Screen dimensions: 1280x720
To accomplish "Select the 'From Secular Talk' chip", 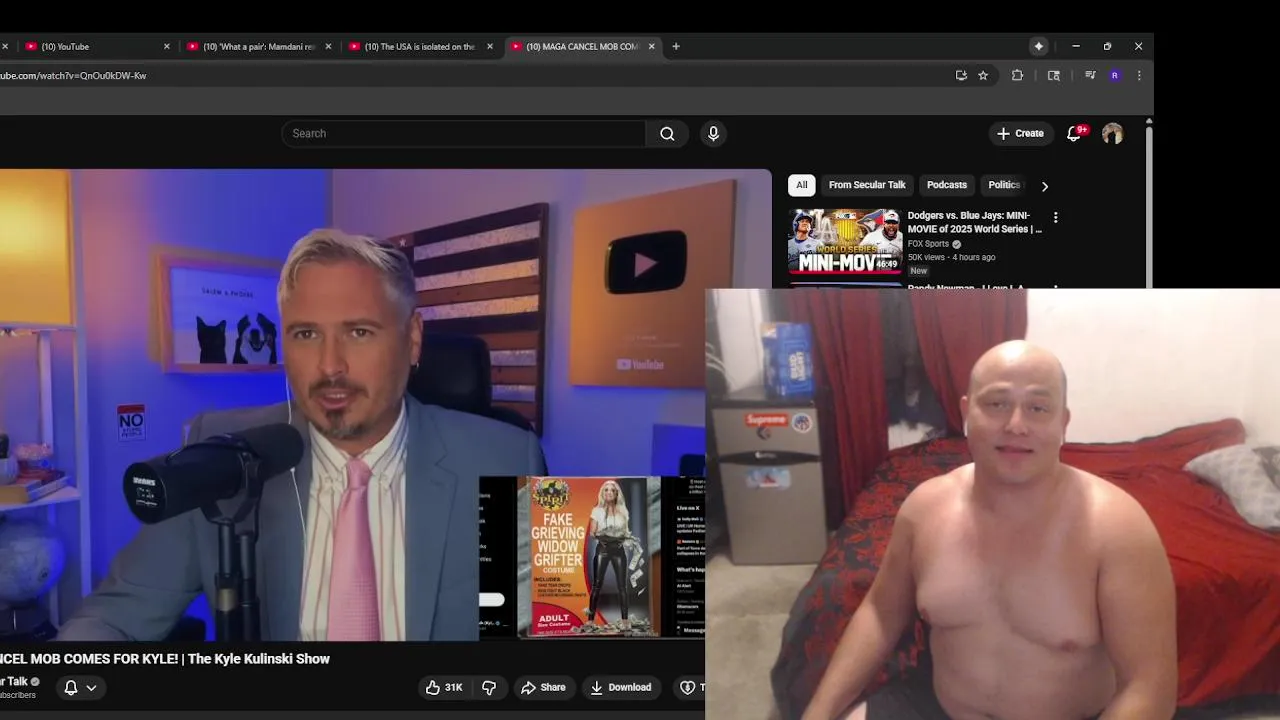I will 867,185.
